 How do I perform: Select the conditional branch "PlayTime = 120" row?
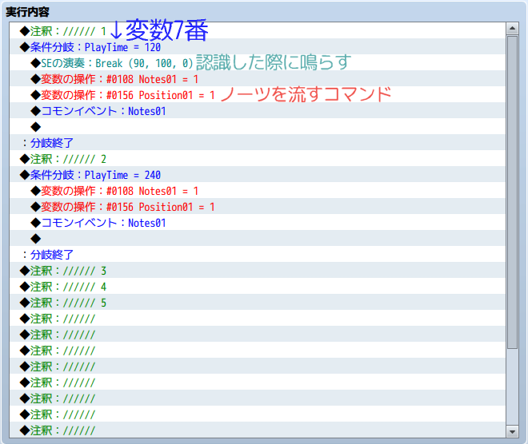[x=258, y=47]
